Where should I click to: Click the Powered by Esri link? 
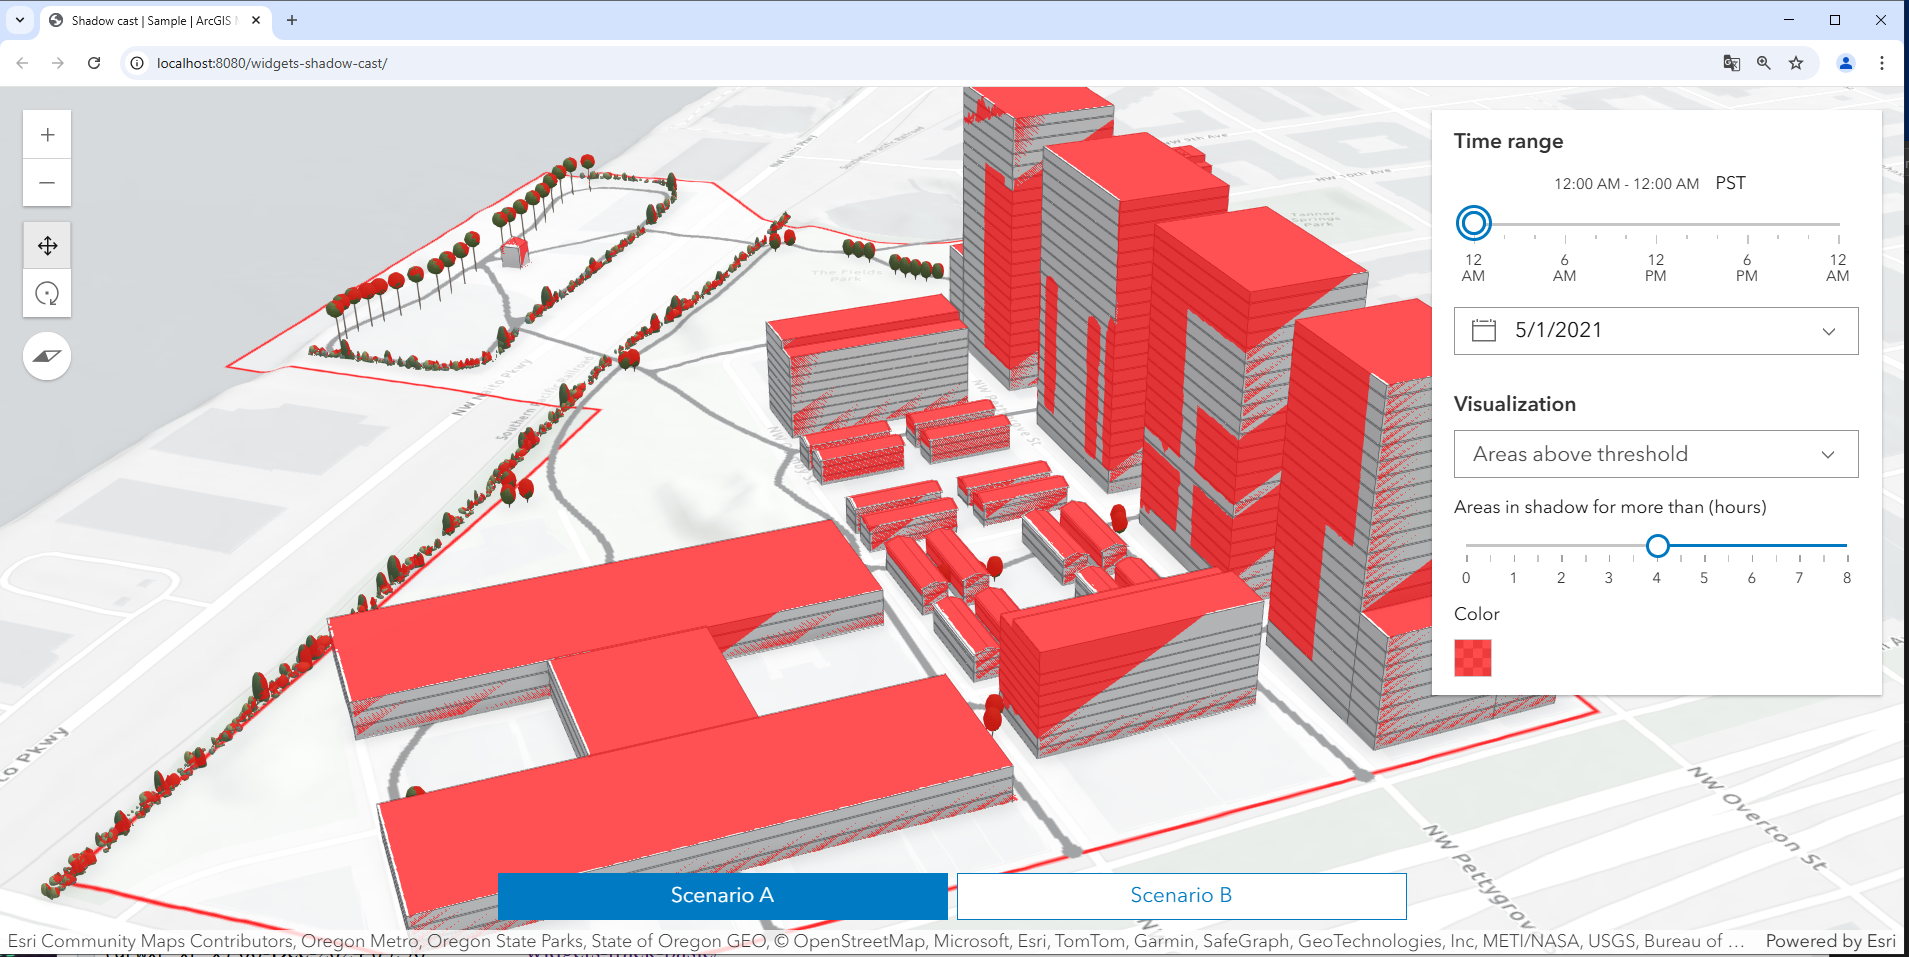pyautogui.click(x=1833, y=941)
